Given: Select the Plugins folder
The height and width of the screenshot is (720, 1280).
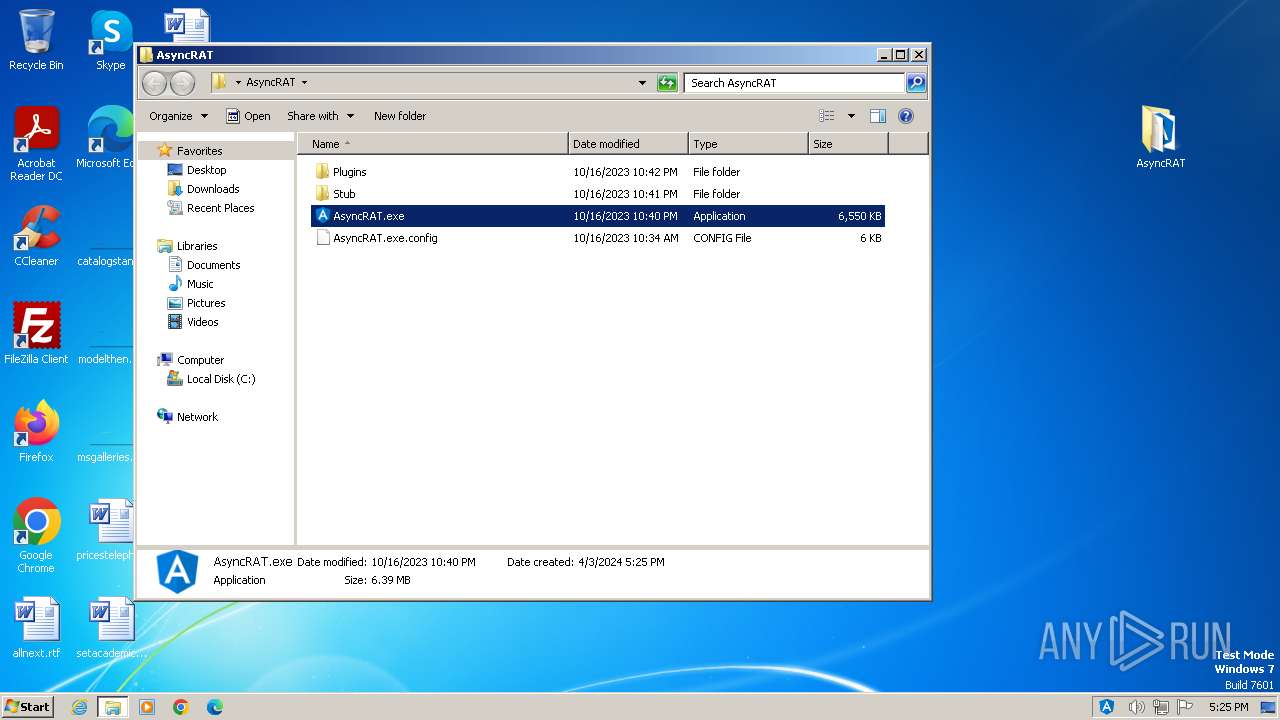Looking at the screenshot, I should point(598,172).
